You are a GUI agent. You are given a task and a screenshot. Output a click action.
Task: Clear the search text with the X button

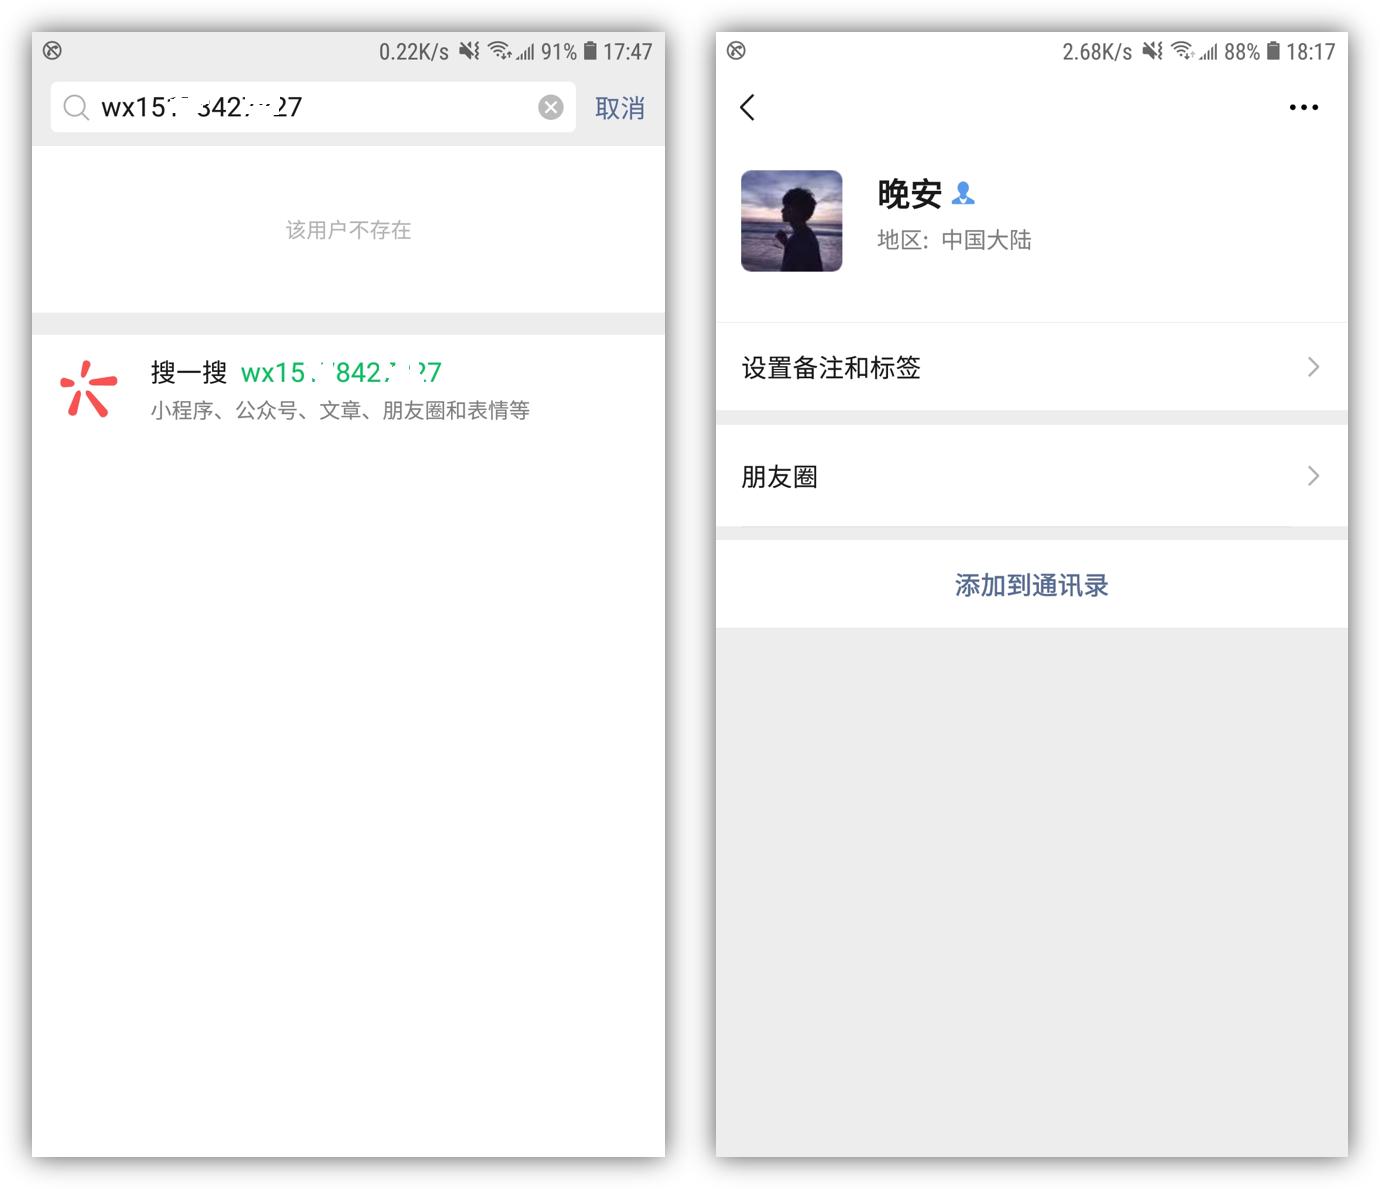coord(551,107)
